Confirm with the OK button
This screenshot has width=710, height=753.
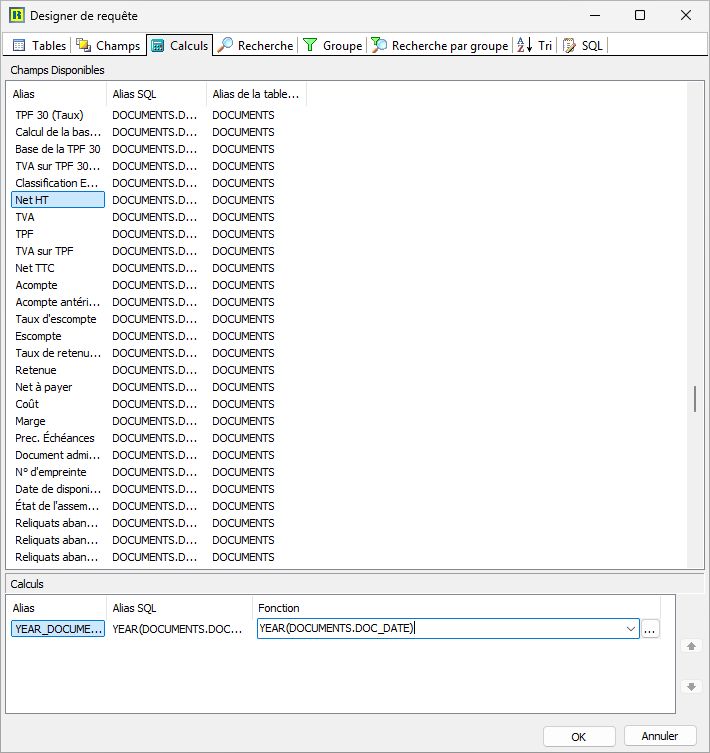tap(579, 737)
